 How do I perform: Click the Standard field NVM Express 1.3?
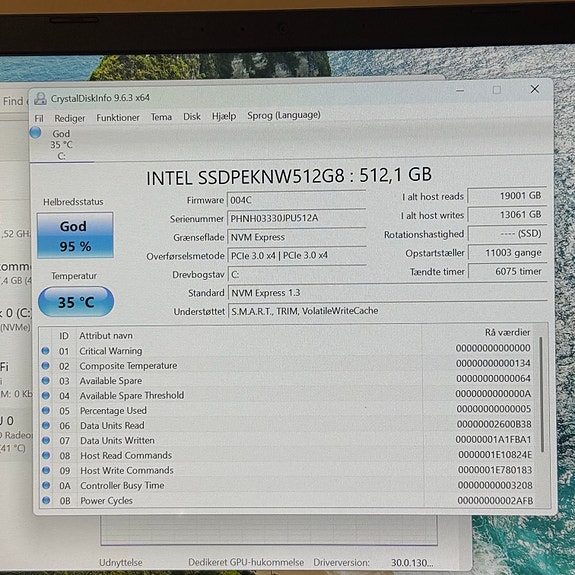point(387,293)
